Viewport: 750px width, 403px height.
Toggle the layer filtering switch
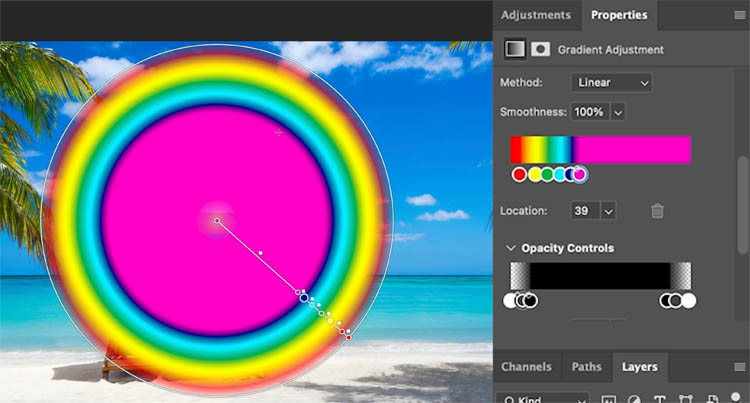[736, 397]
